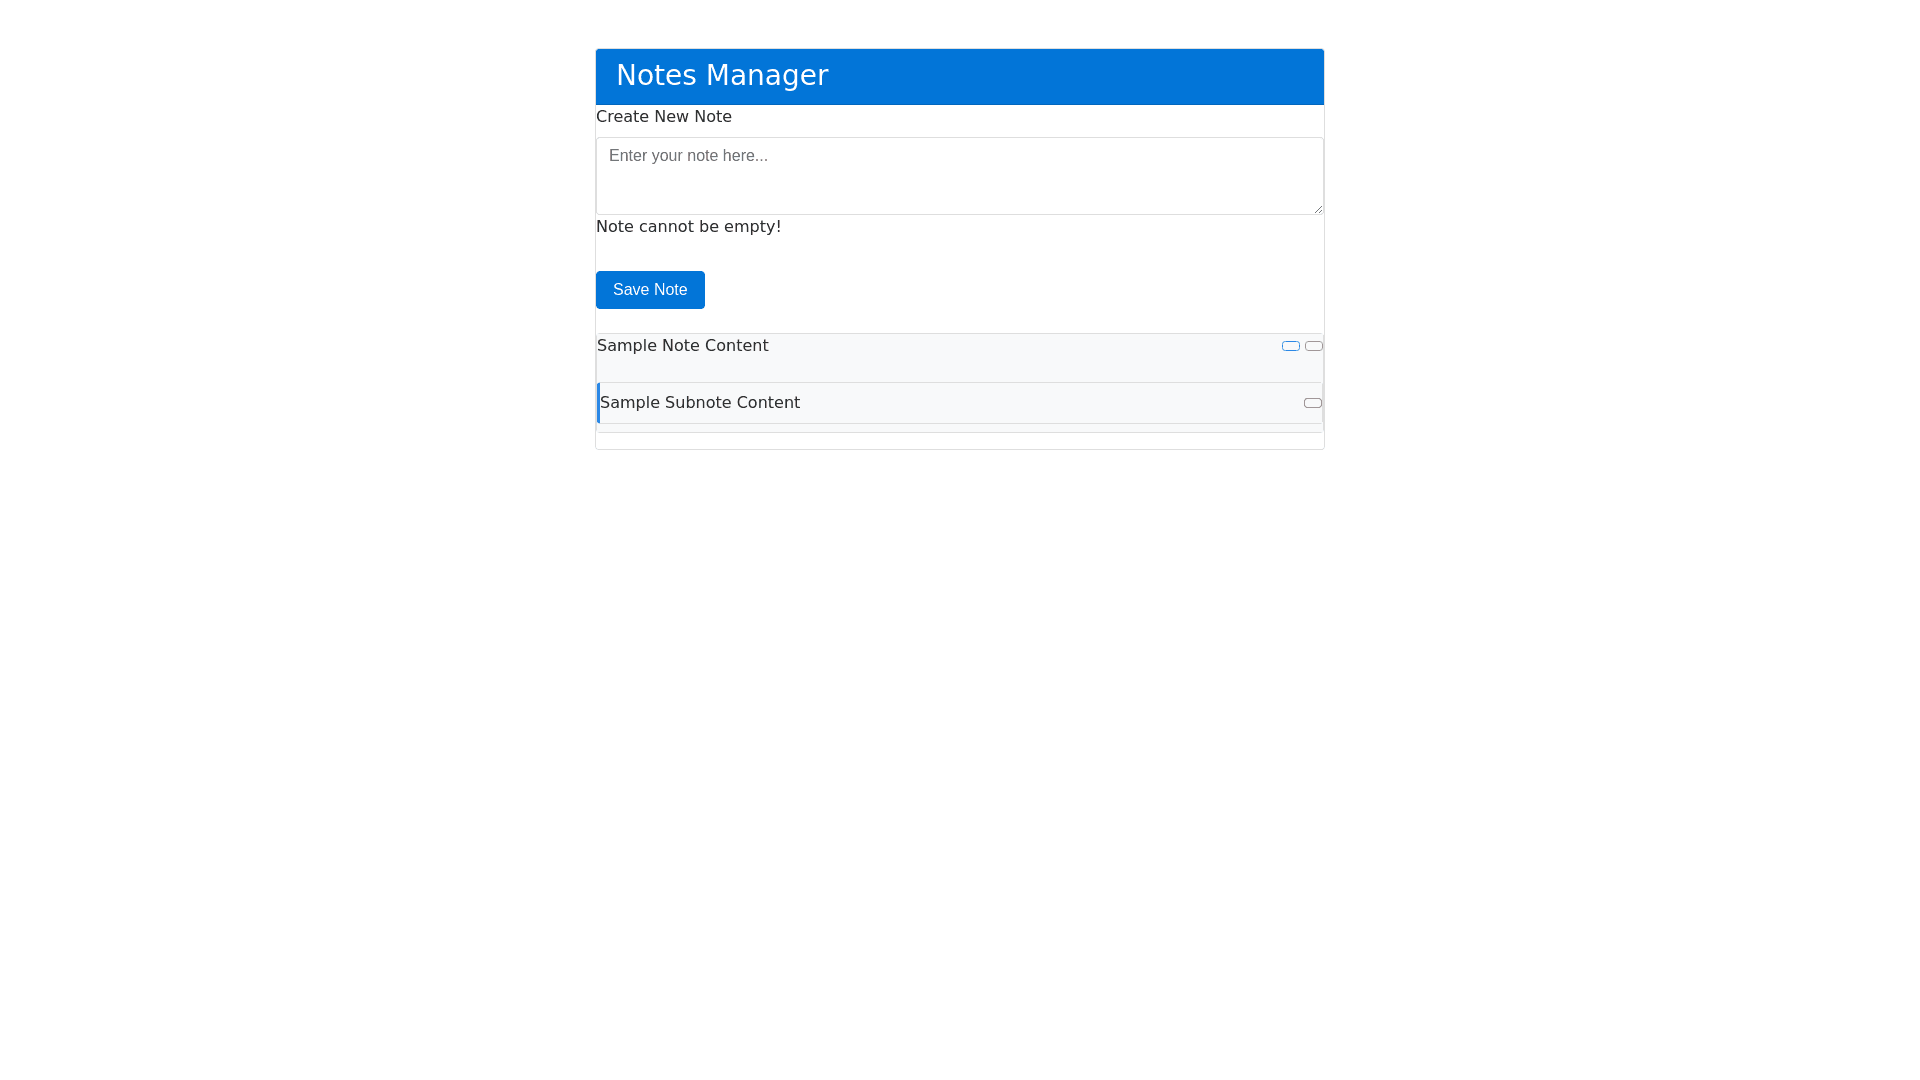Click the white panel bottom margin under notes
Screen dimensions: 1920x1080
[960, 441]
